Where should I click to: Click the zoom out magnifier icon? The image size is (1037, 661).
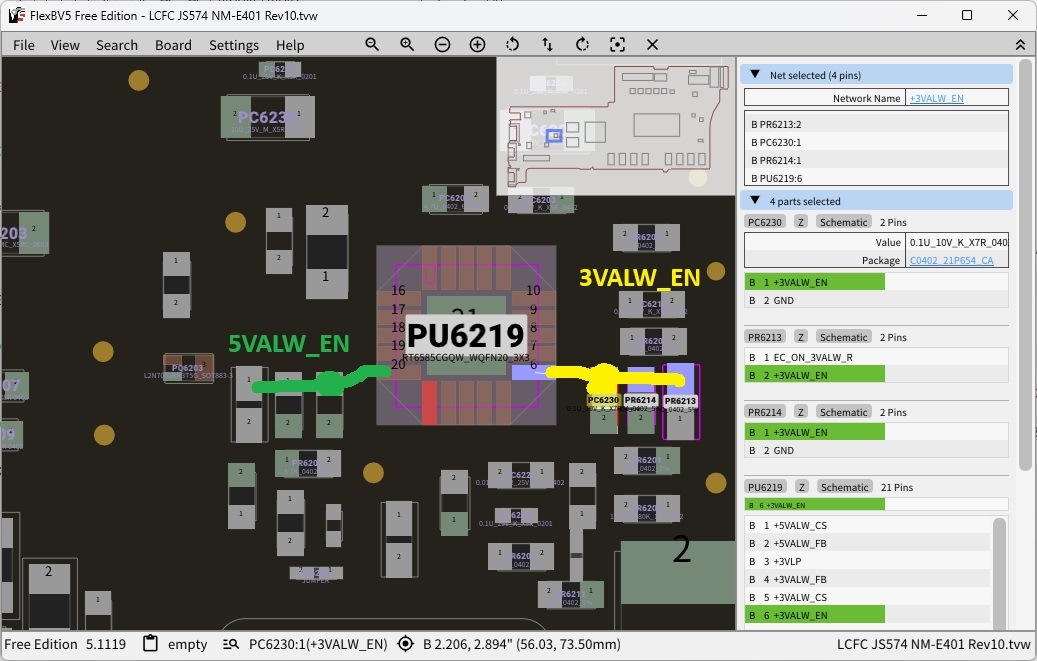pos(372,45)
